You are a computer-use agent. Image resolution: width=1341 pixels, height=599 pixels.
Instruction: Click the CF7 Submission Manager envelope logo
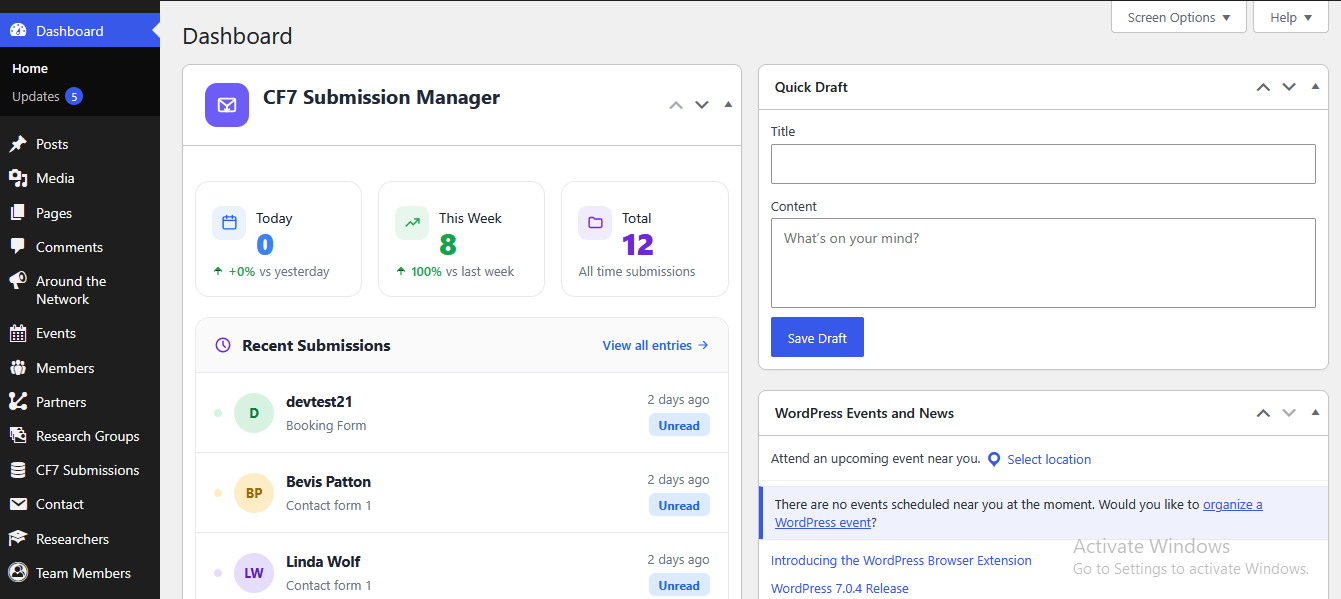point(227,105)
